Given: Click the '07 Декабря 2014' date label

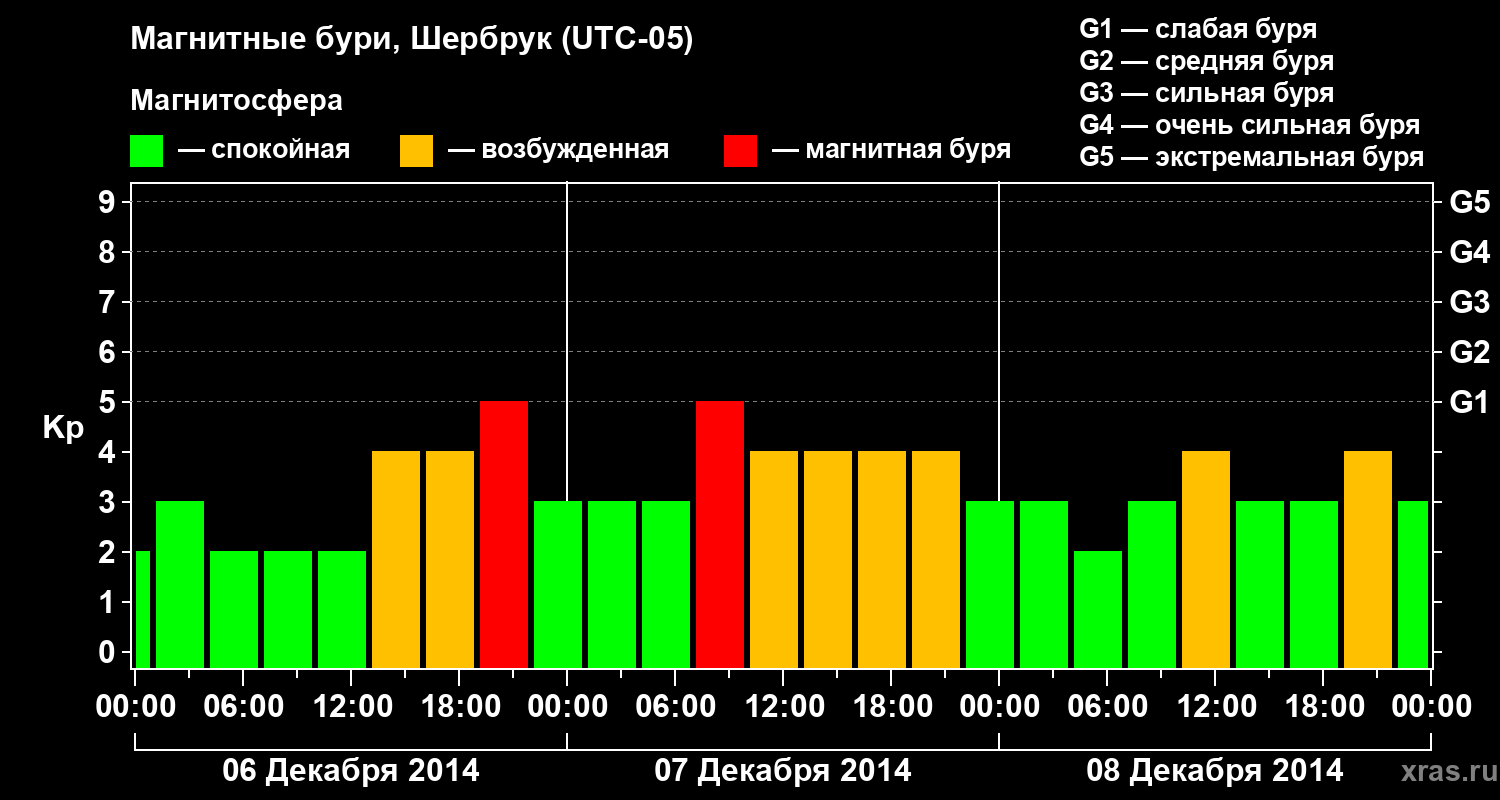Looking at the screenshot, I should tap(783, 771).
